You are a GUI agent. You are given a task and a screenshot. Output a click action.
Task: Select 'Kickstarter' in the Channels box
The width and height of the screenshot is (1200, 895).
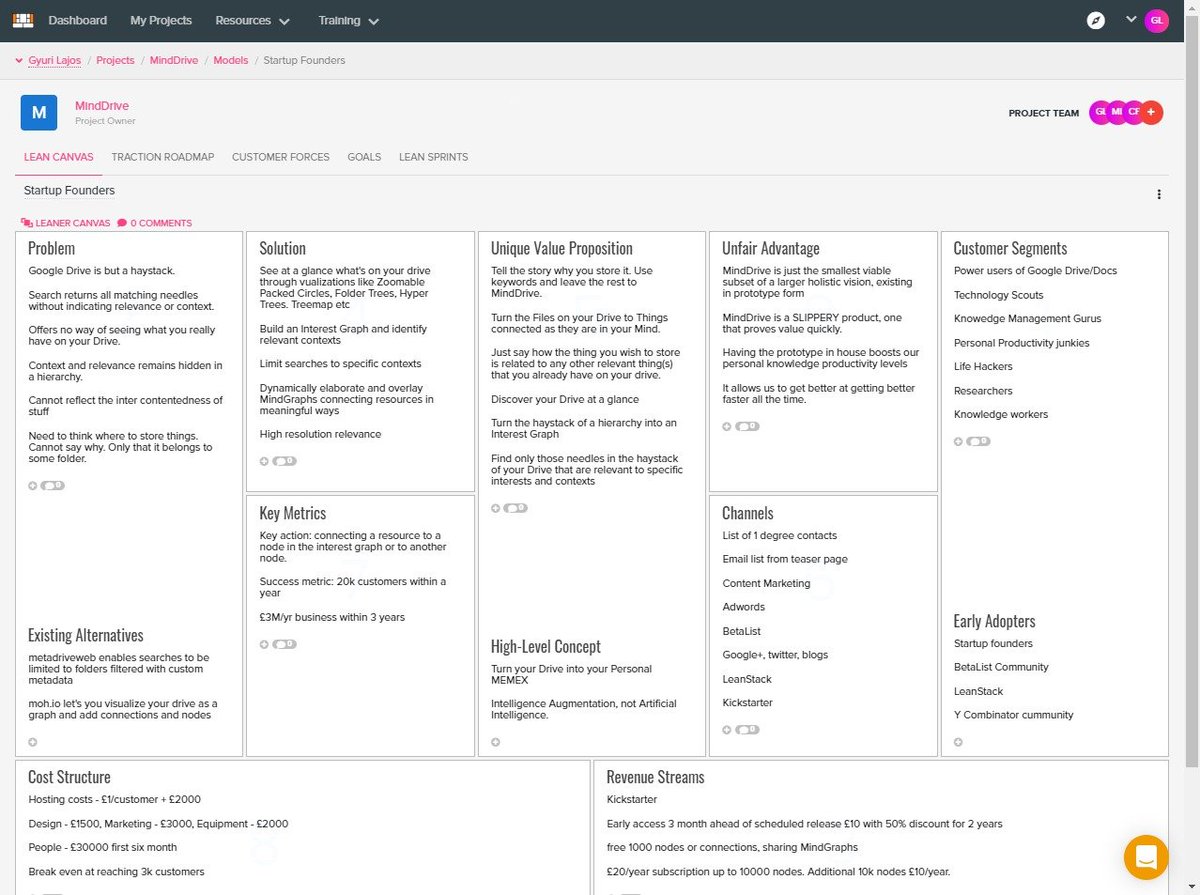click(747, 703)
